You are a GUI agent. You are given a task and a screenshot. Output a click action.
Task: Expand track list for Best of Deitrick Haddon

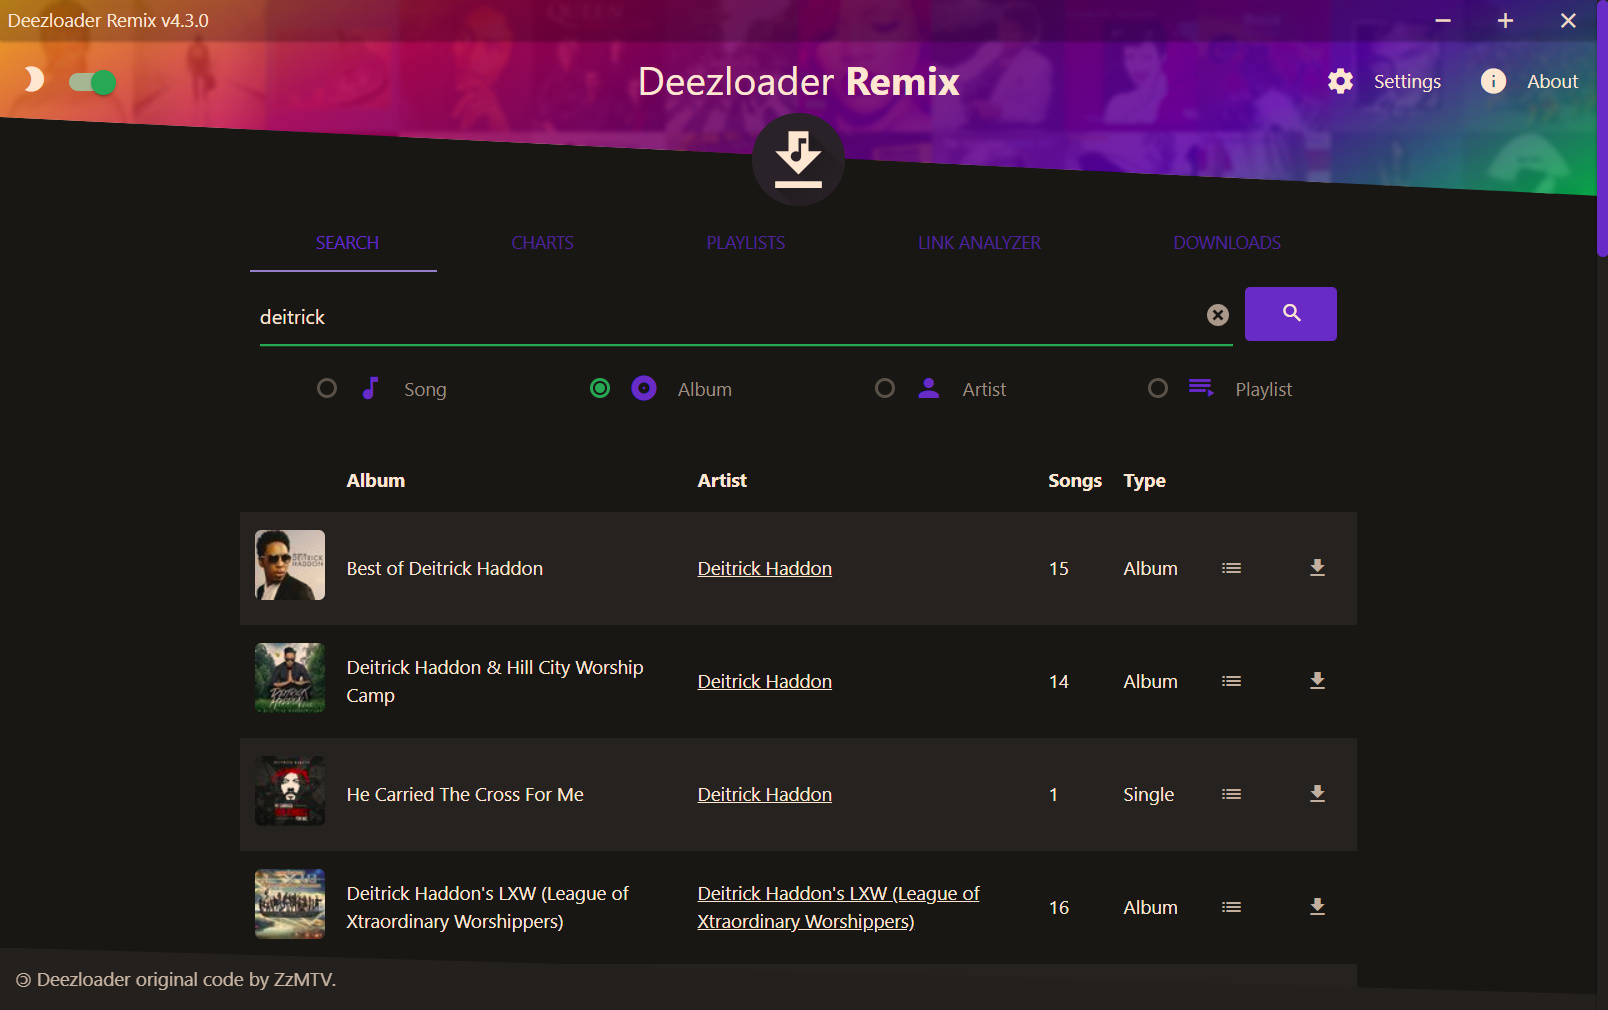pyautogui.click(x=1231, y=568)
